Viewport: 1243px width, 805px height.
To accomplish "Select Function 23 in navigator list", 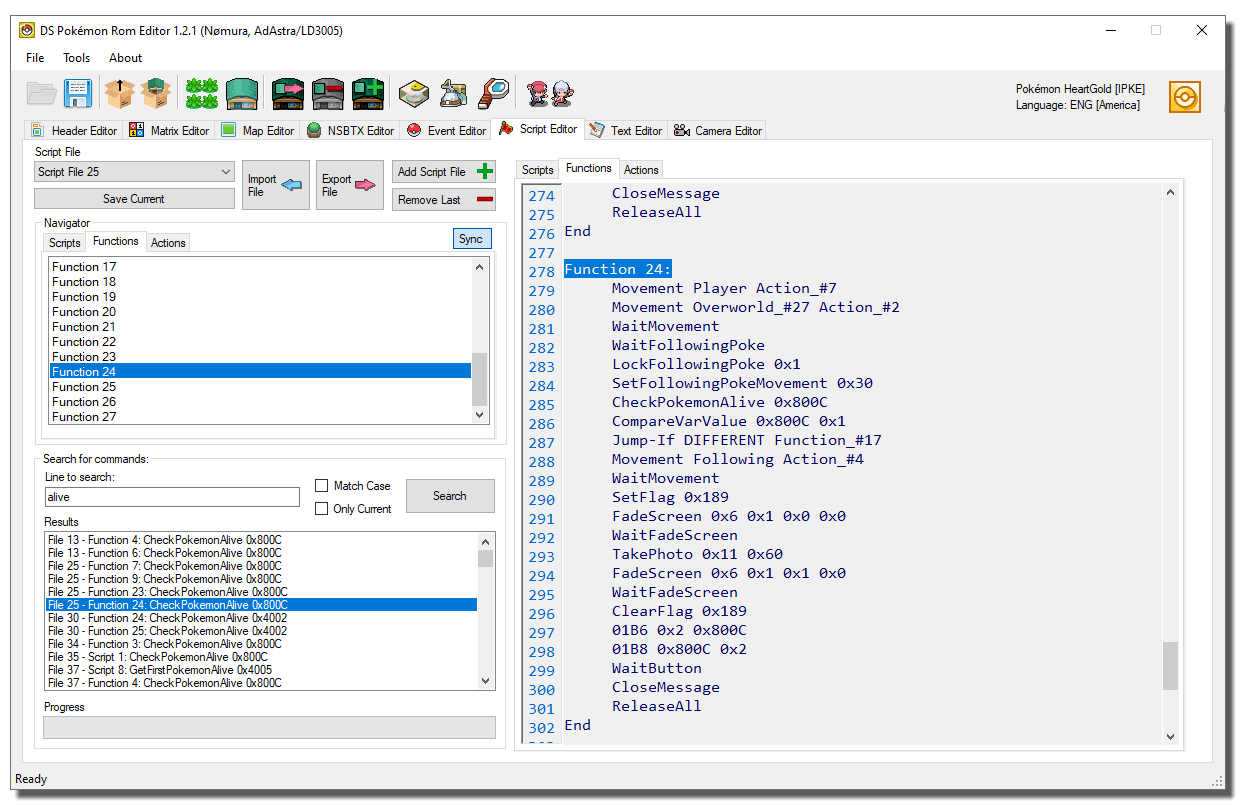I will pyautogui.click(x=260, y=357).
